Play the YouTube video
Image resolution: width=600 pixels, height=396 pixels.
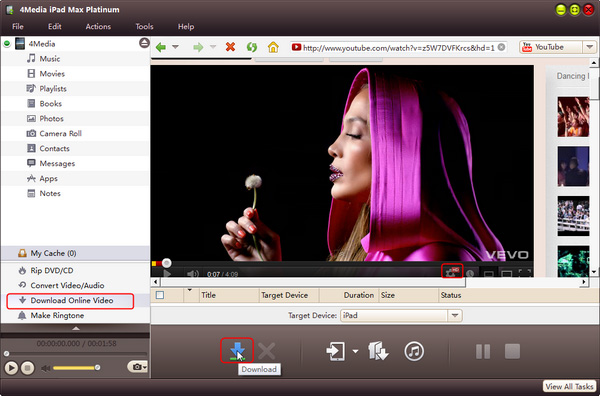167,273
